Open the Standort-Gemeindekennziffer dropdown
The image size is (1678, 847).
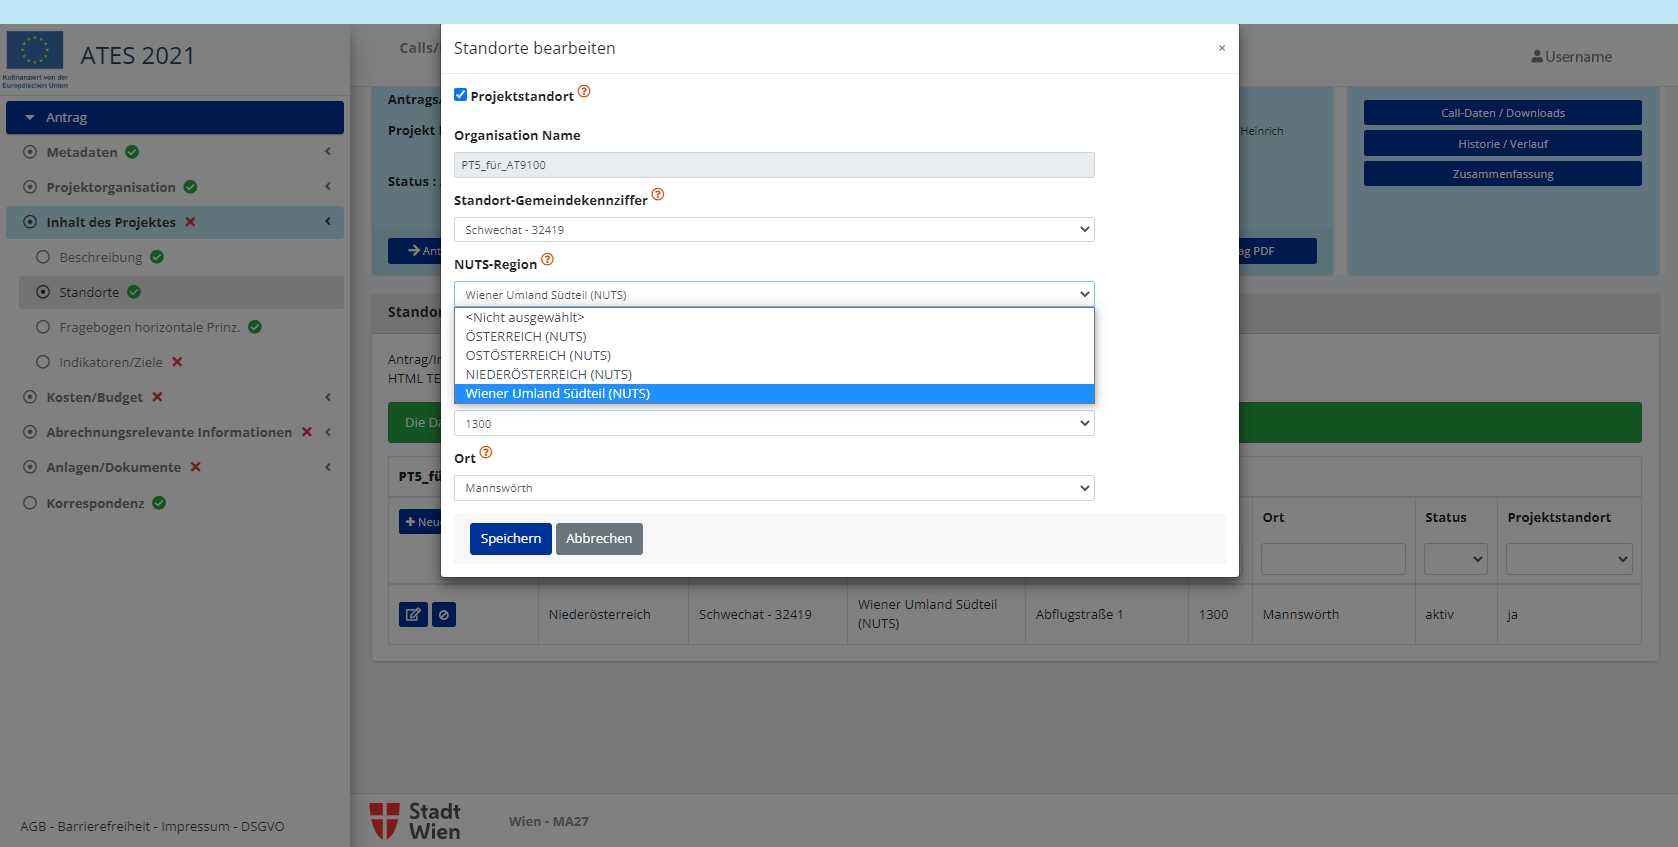point(773,230)
